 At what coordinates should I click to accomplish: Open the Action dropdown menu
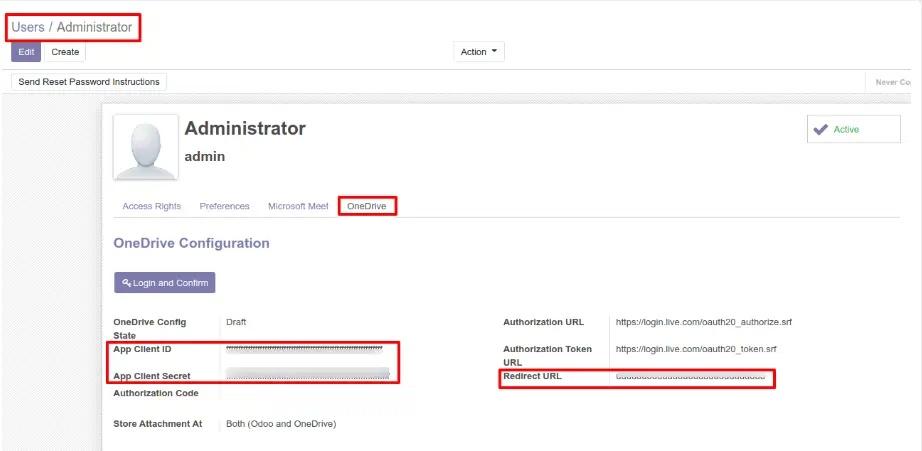point(479,52)
